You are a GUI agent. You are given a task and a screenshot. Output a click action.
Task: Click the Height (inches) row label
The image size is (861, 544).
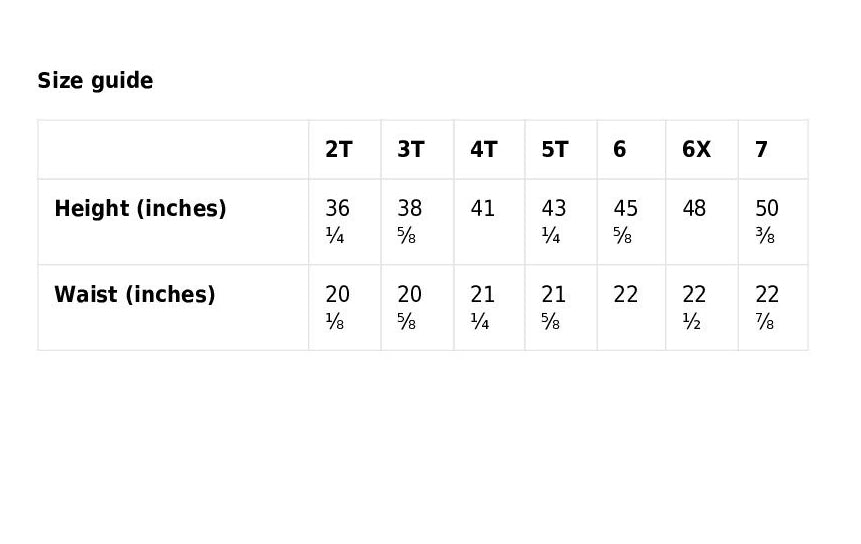(140, 209)
